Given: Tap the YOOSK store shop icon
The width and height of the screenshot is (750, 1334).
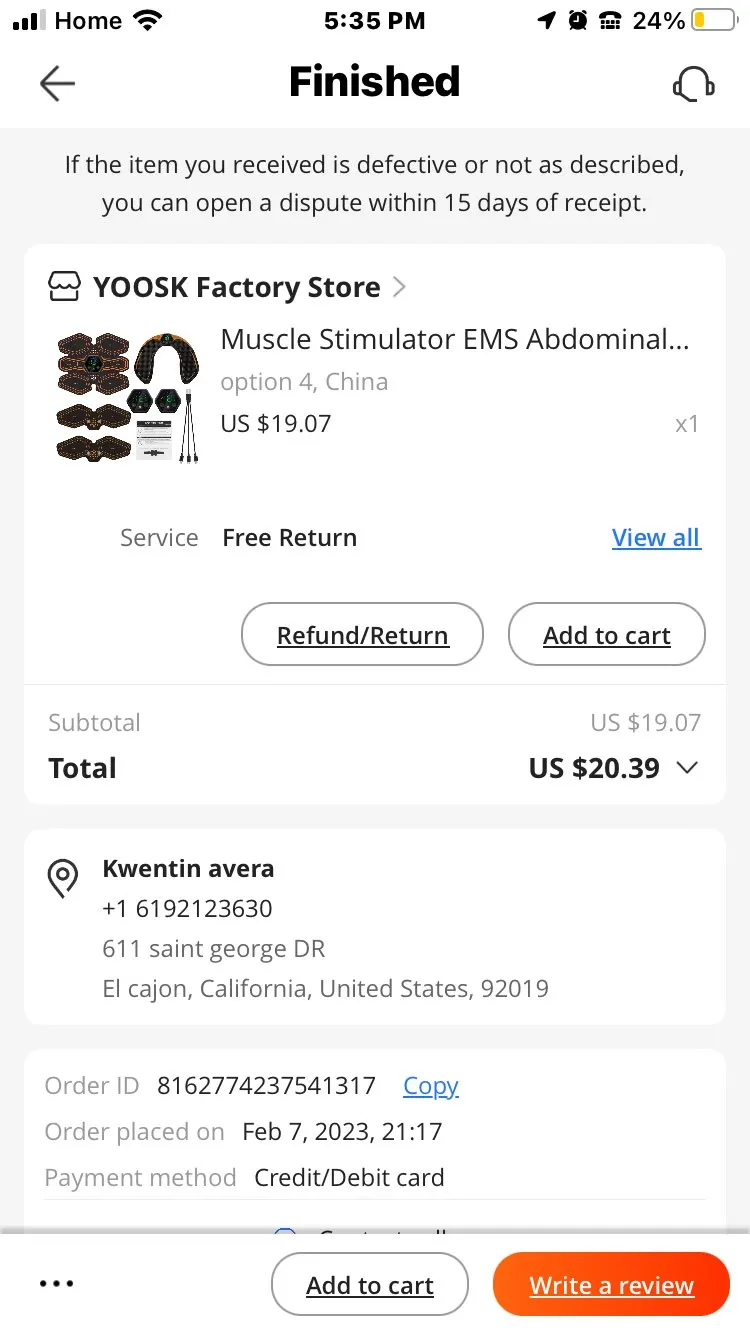Looking at the screenshot, I should [x=65, y=288].
